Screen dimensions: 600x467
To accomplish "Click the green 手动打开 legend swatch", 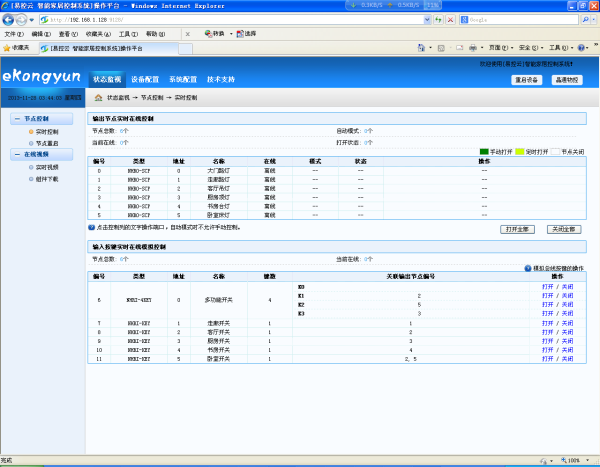I will click(484, 151).
